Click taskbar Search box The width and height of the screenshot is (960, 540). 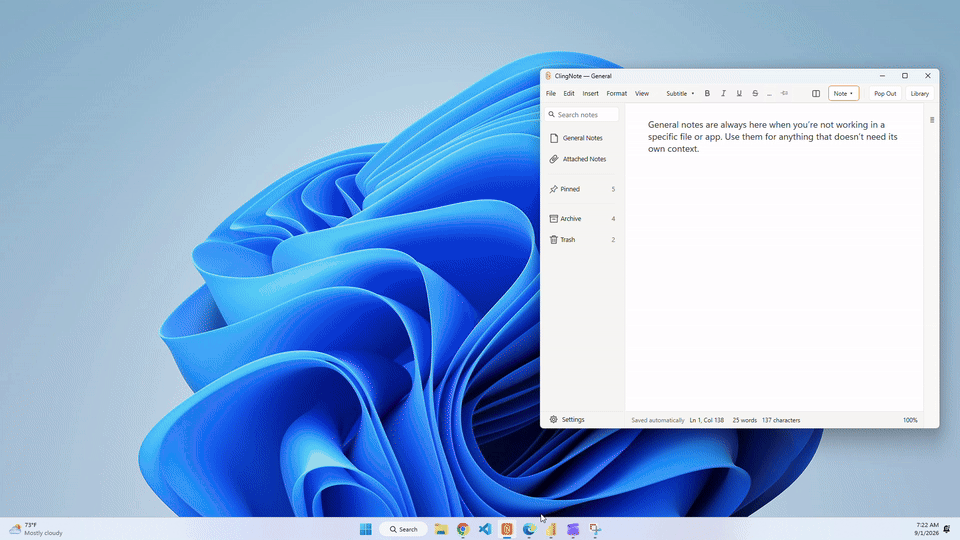tap(403, 529)
